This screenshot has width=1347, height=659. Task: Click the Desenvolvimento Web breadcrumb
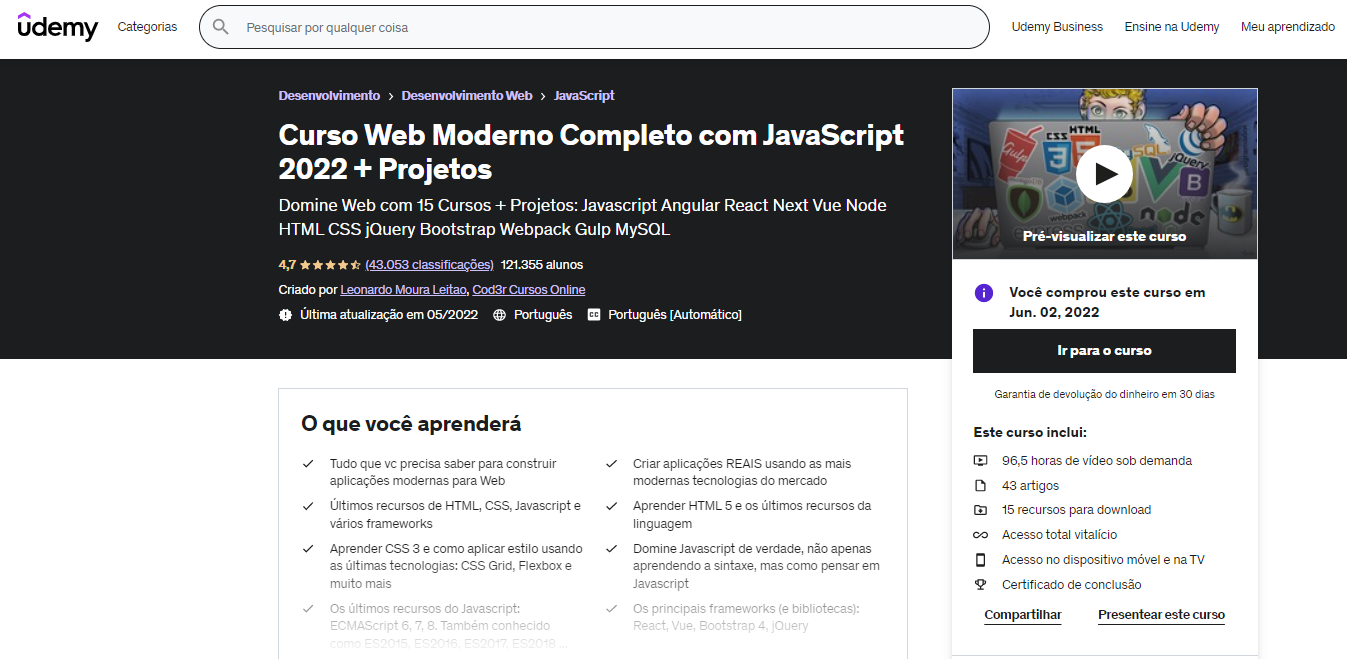point(467,96)
